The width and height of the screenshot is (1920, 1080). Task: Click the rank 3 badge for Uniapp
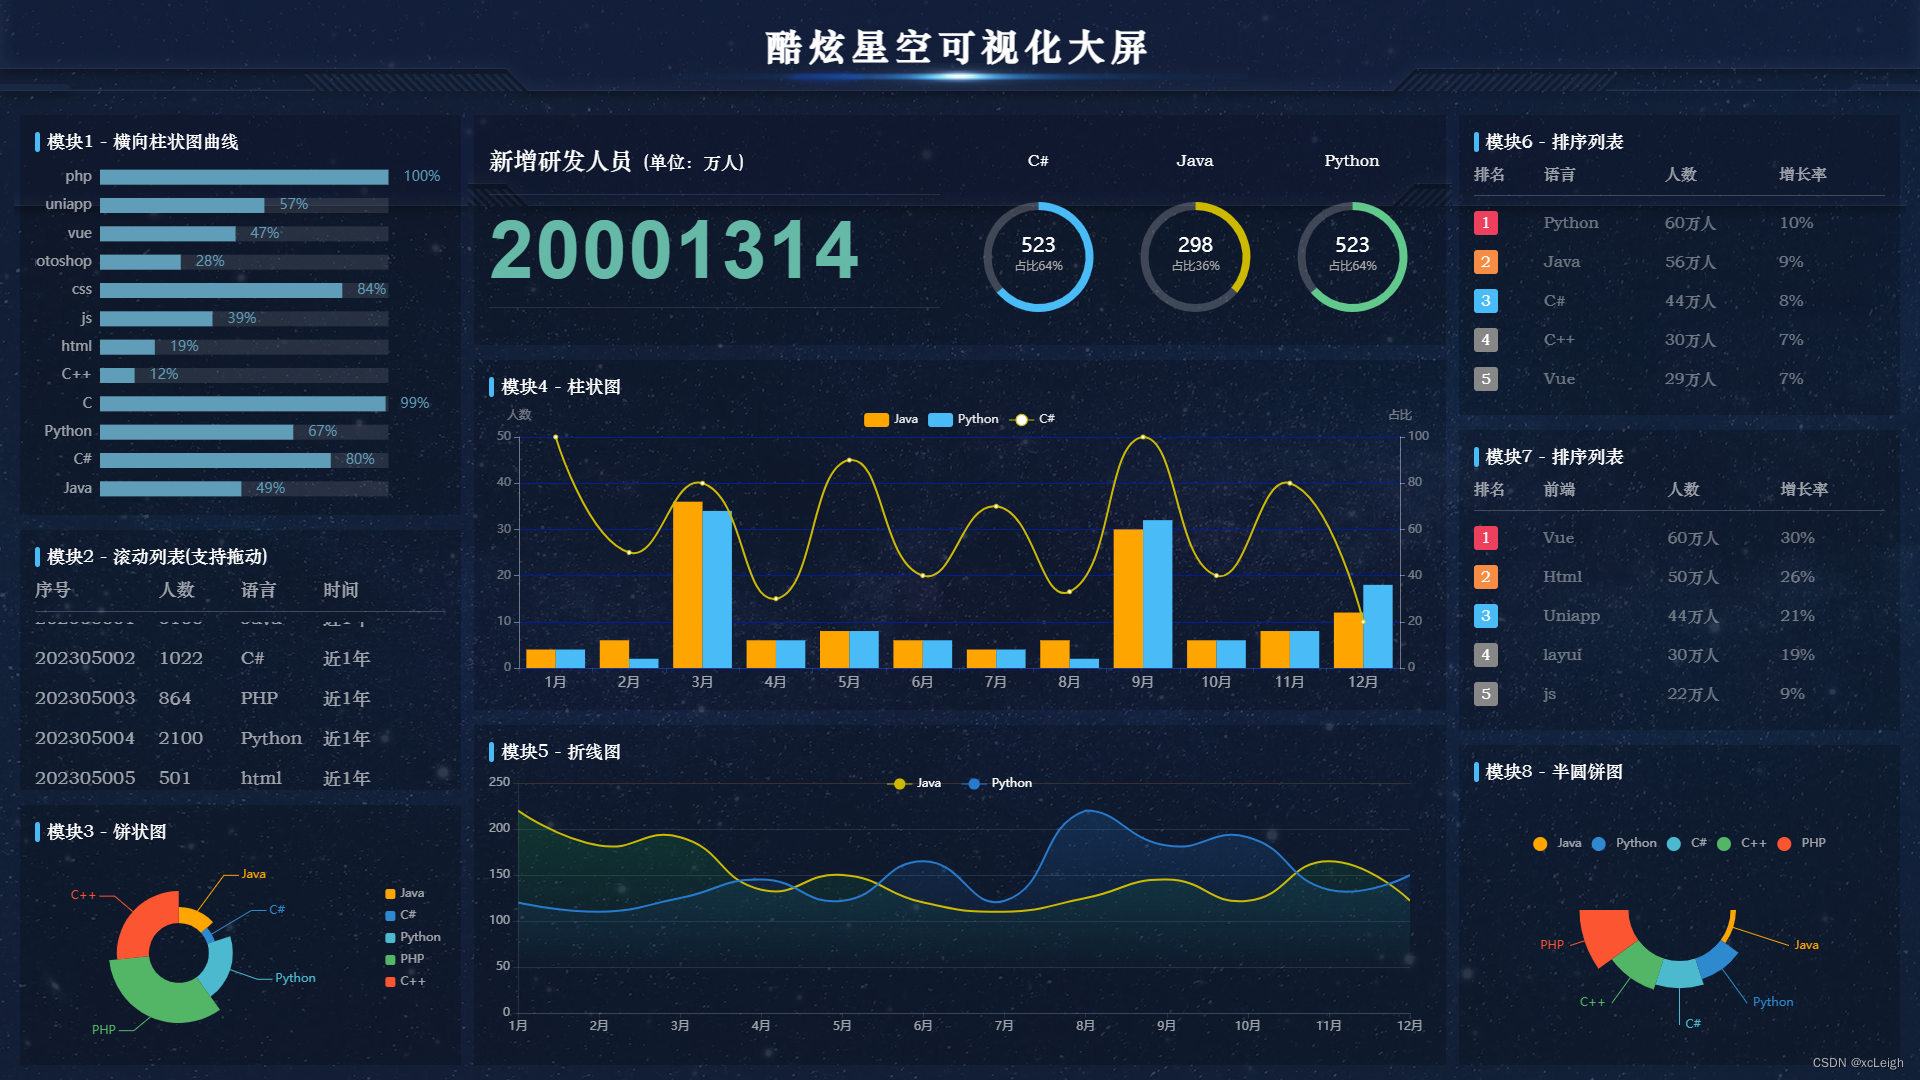pos(1485,616)
